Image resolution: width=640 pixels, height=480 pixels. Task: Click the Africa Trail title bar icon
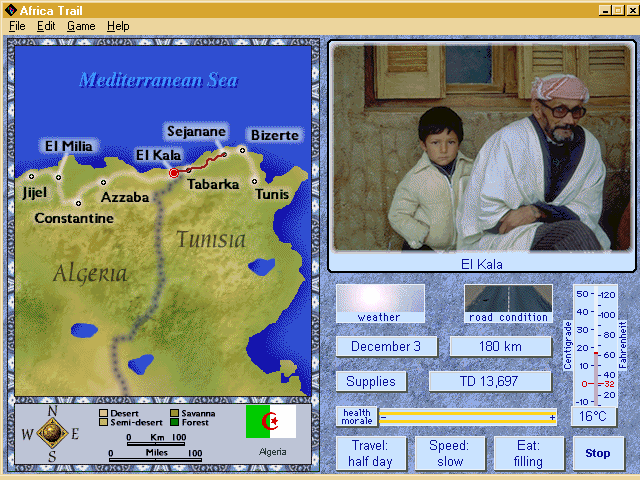[10, 10]
